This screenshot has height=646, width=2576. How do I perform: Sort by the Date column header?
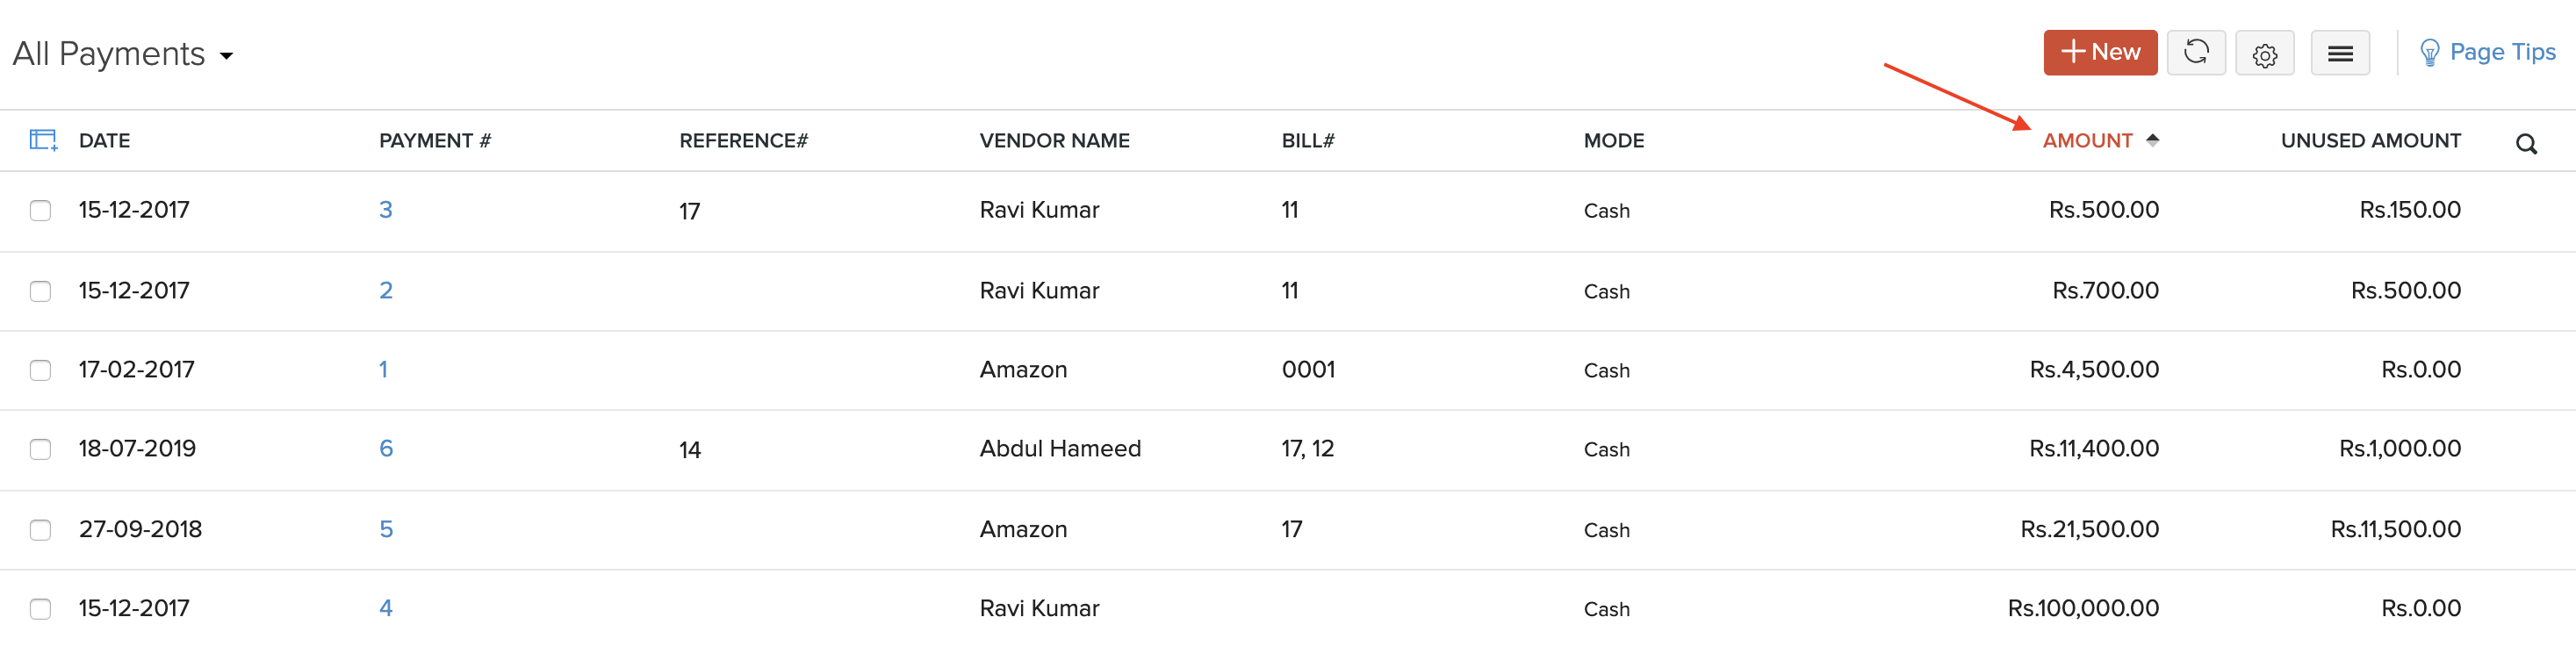coord(104,140)
